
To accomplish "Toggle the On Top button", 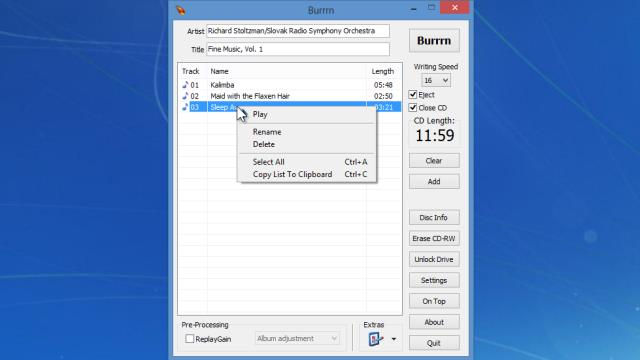I will click(434, 301).
